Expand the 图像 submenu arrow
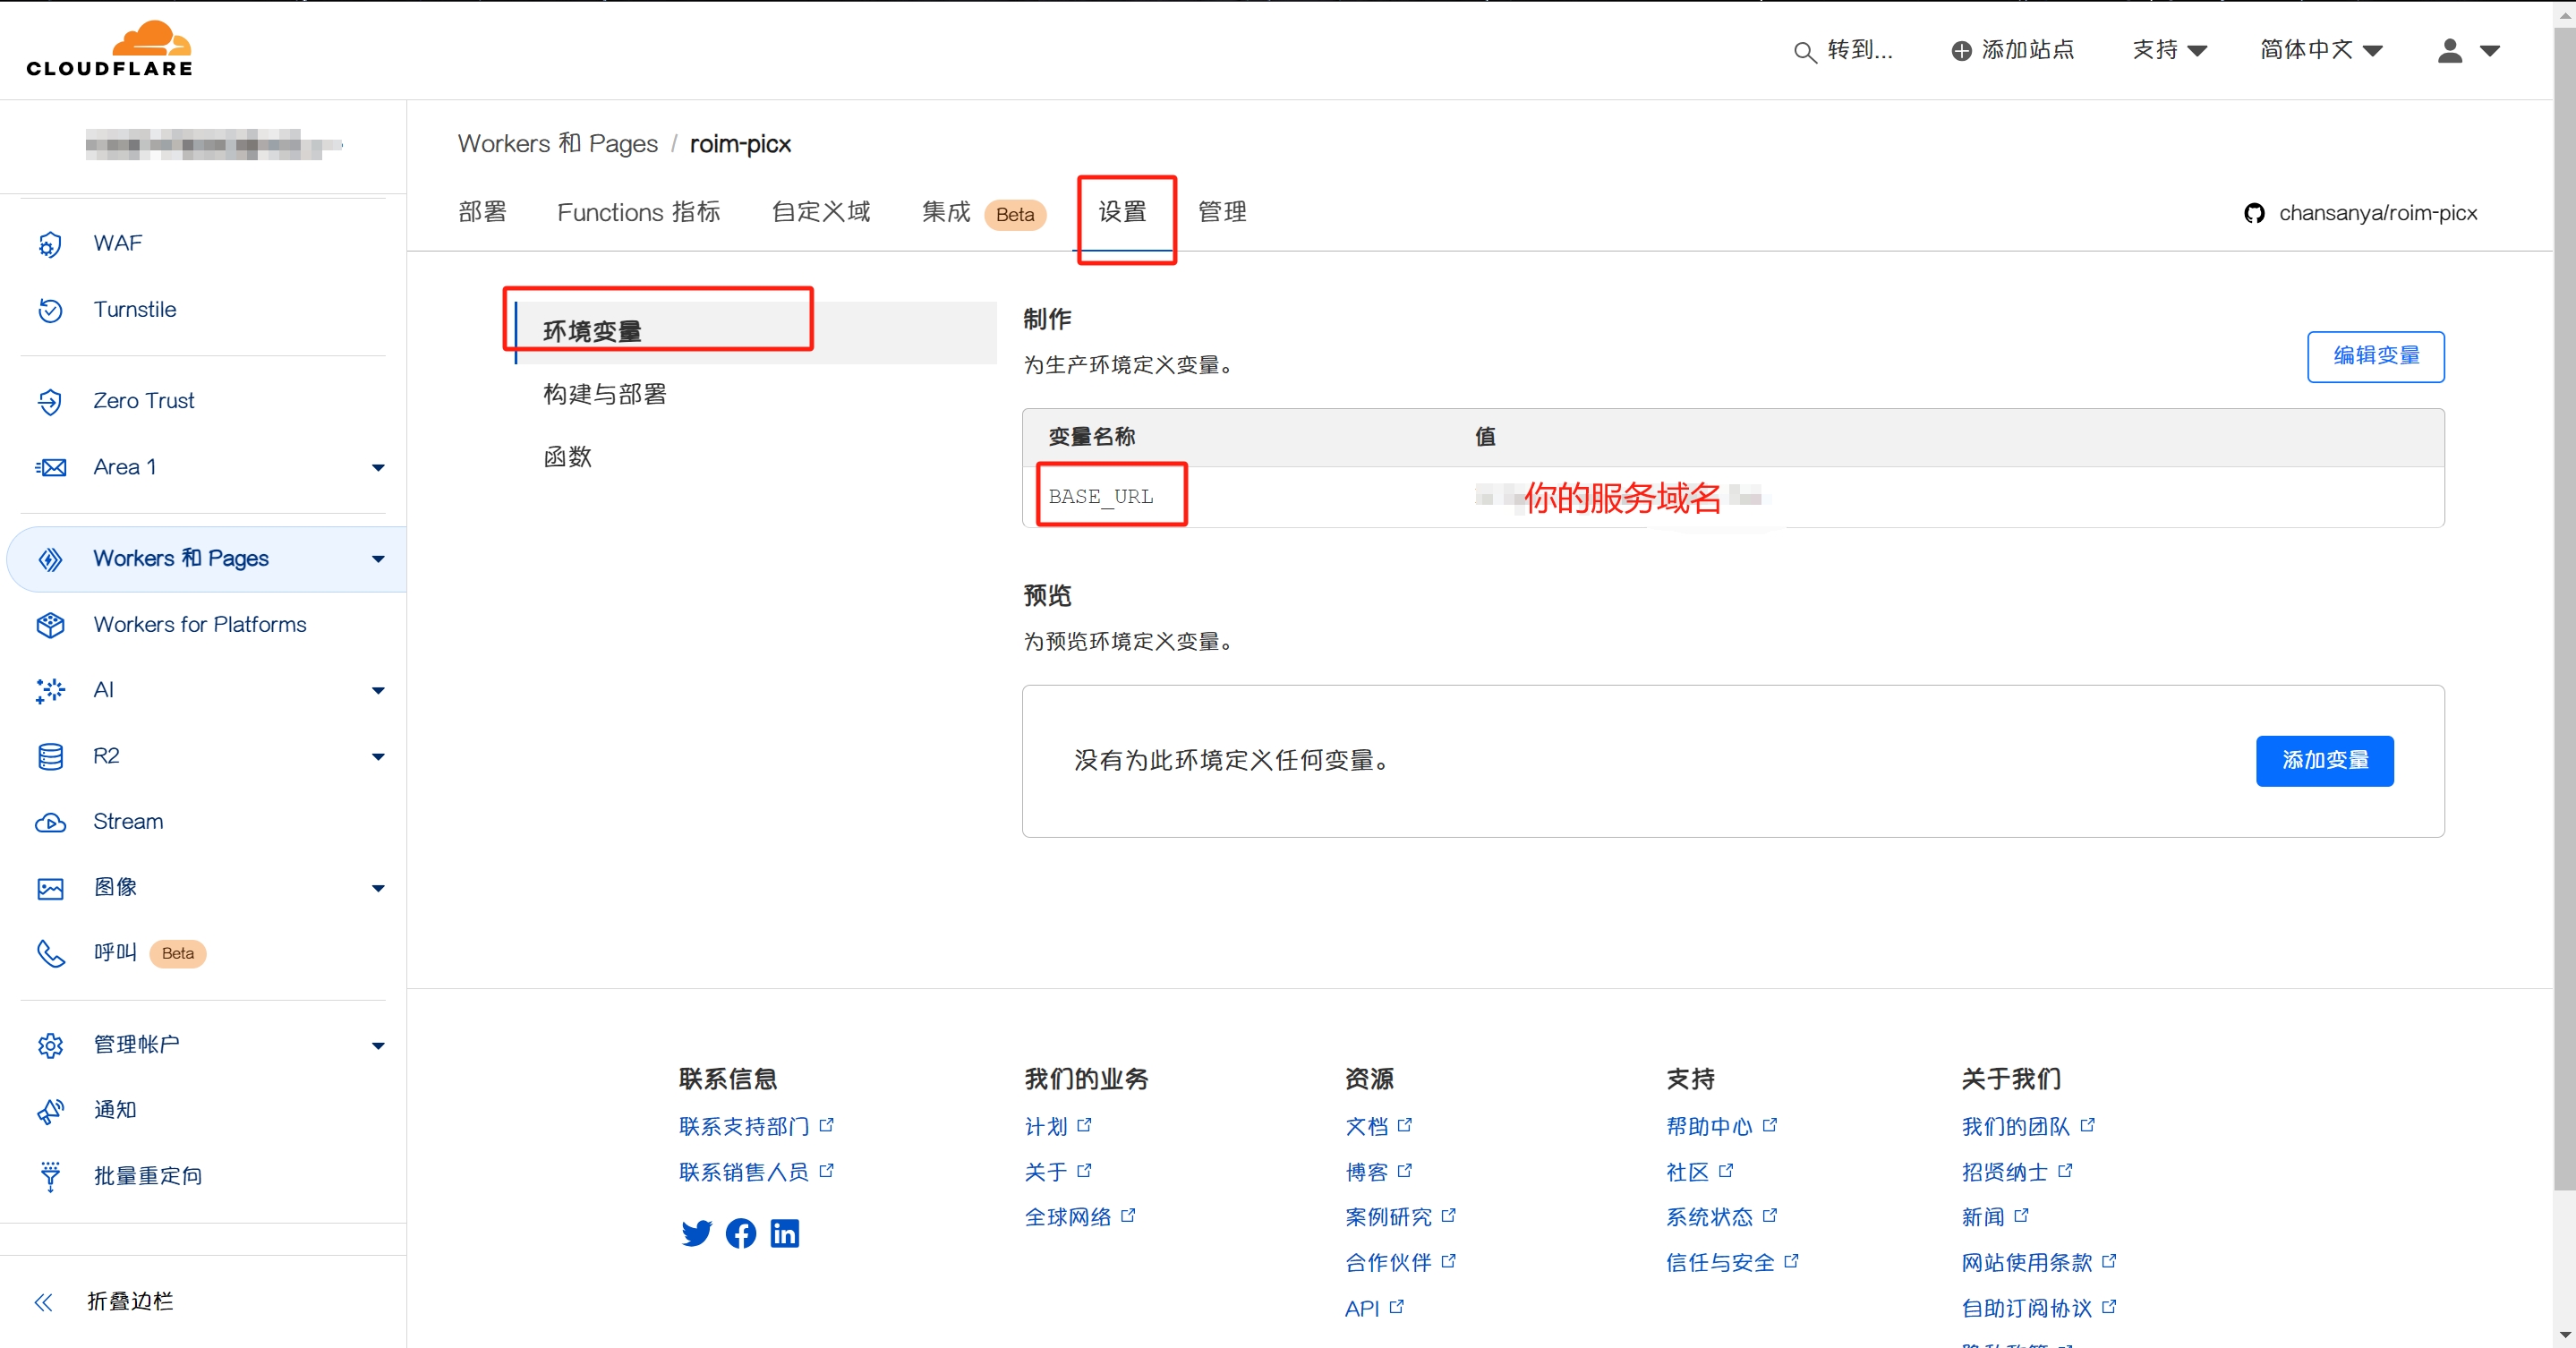The image size is (2576, 1348). click(x=377, y=888)
